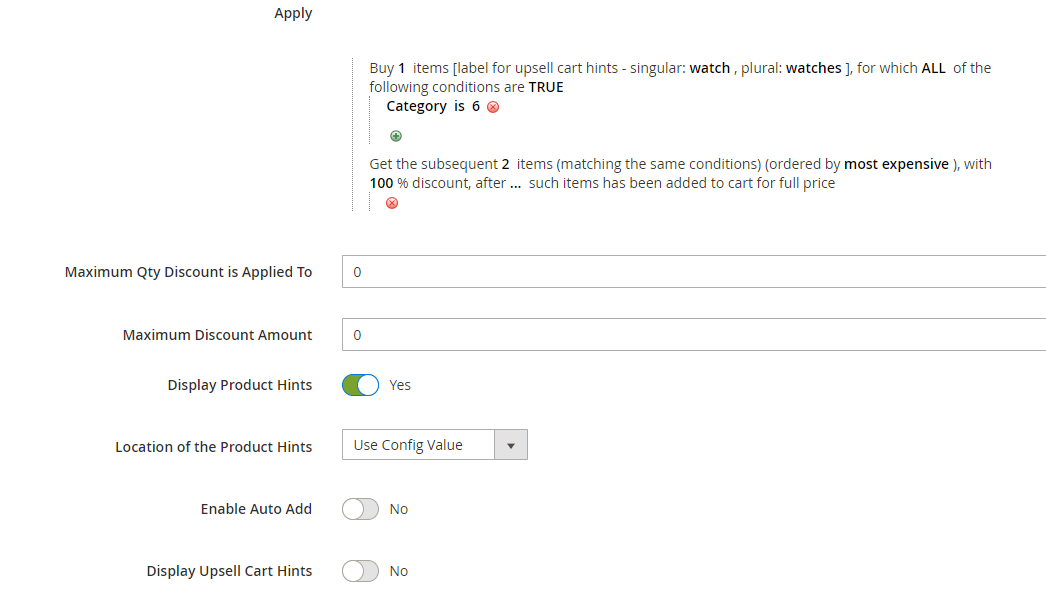Click the bold 'Category' condition name
Screen dimensions: 1046x603
tap(416, 106)
